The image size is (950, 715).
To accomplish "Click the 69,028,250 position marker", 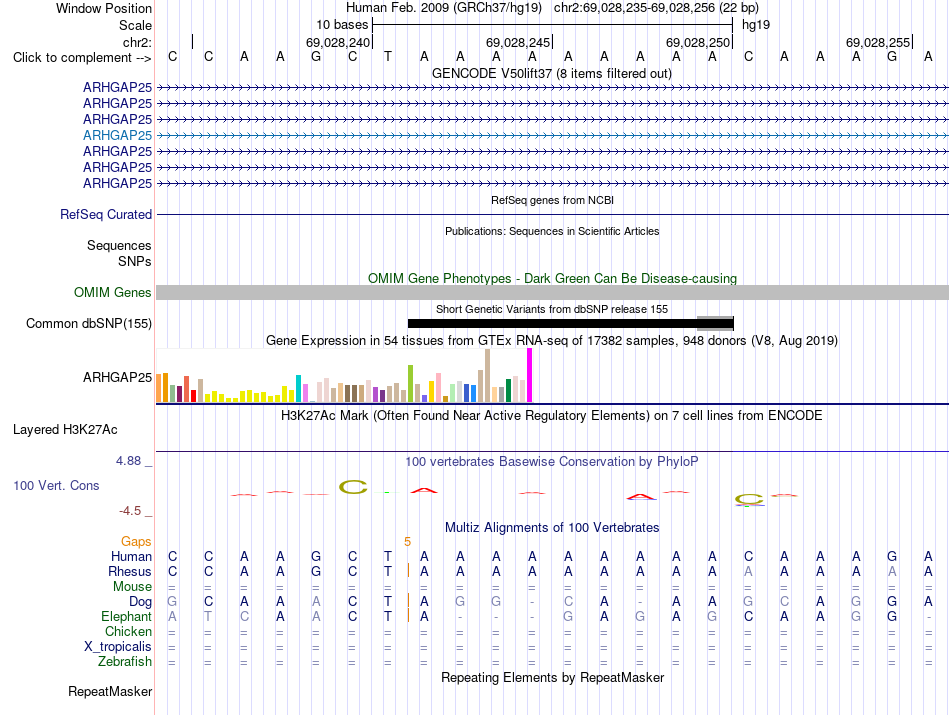I will coord(698,42).
